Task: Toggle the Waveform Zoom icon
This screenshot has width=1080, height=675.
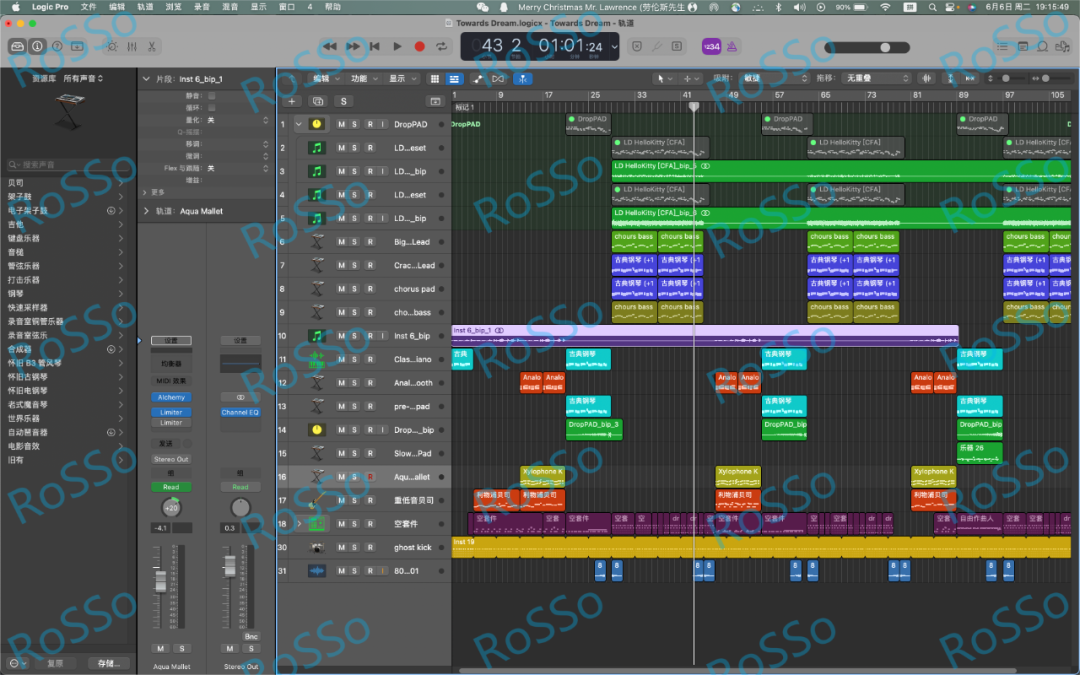Action: (927, 79)
